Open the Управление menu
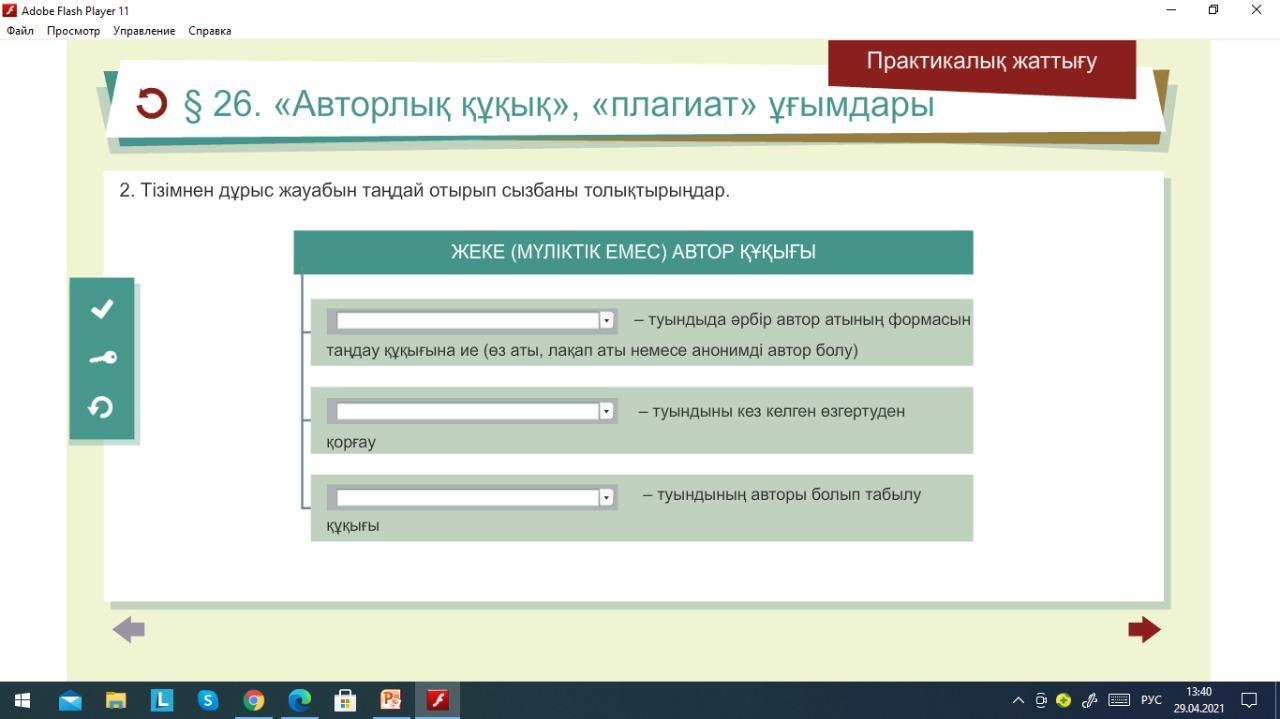The width and height of the screenshot is (1280, 719). (144, 31)
